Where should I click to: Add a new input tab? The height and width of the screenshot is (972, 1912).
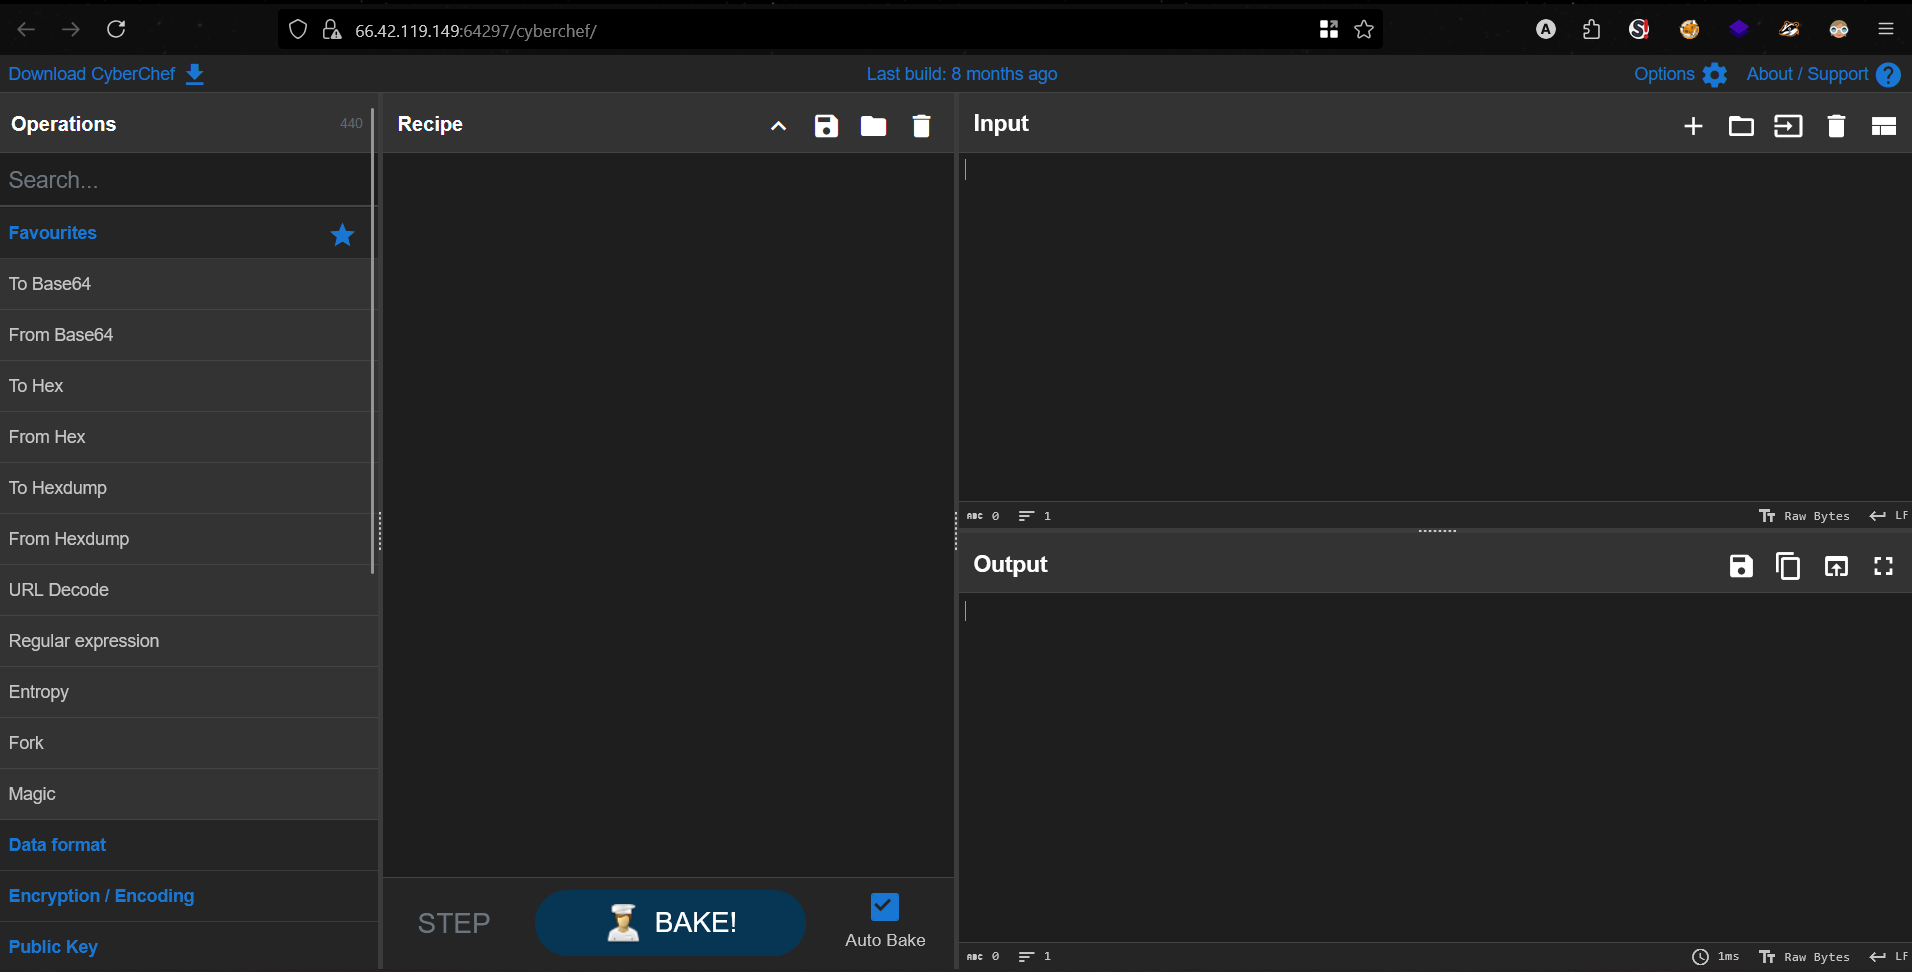tap(1693, 126)
